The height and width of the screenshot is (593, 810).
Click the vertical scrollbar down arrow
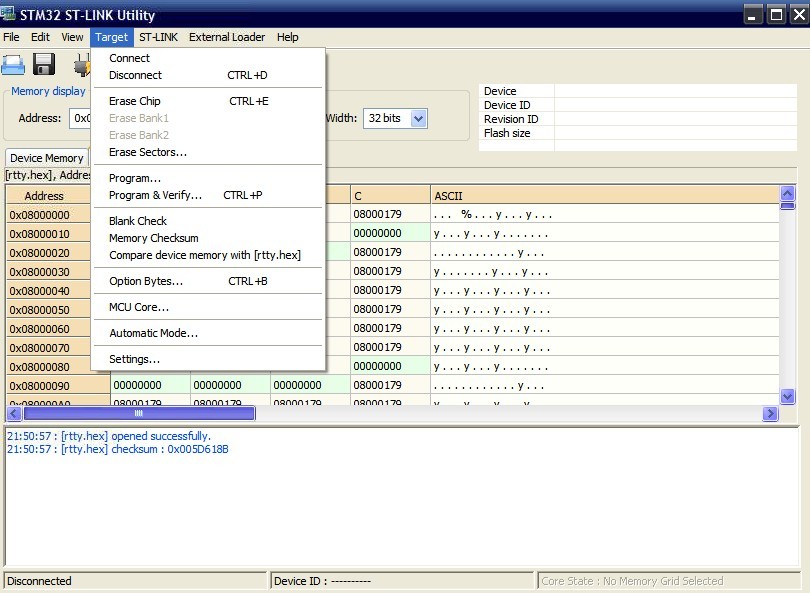tap(787, 396)
